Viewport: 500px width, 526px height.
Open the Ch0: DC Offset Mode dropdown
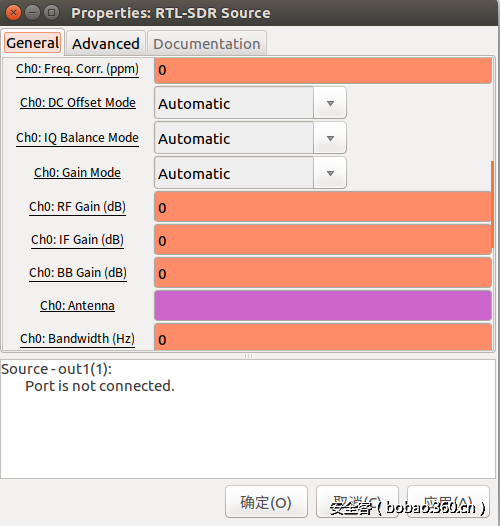click(x=250, y=103)
